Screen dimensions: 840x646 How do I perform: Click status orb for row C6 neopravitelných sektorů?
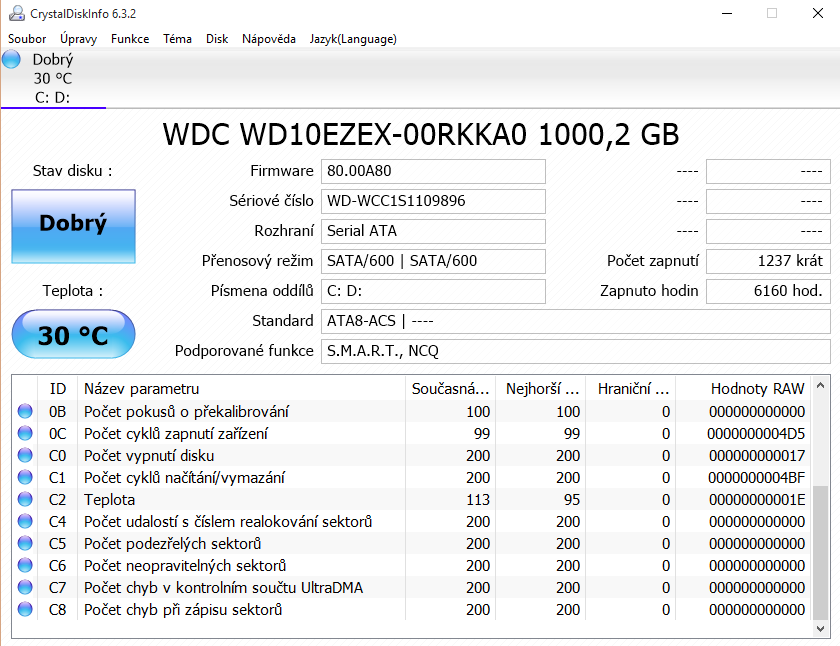[x=25, y=565]
